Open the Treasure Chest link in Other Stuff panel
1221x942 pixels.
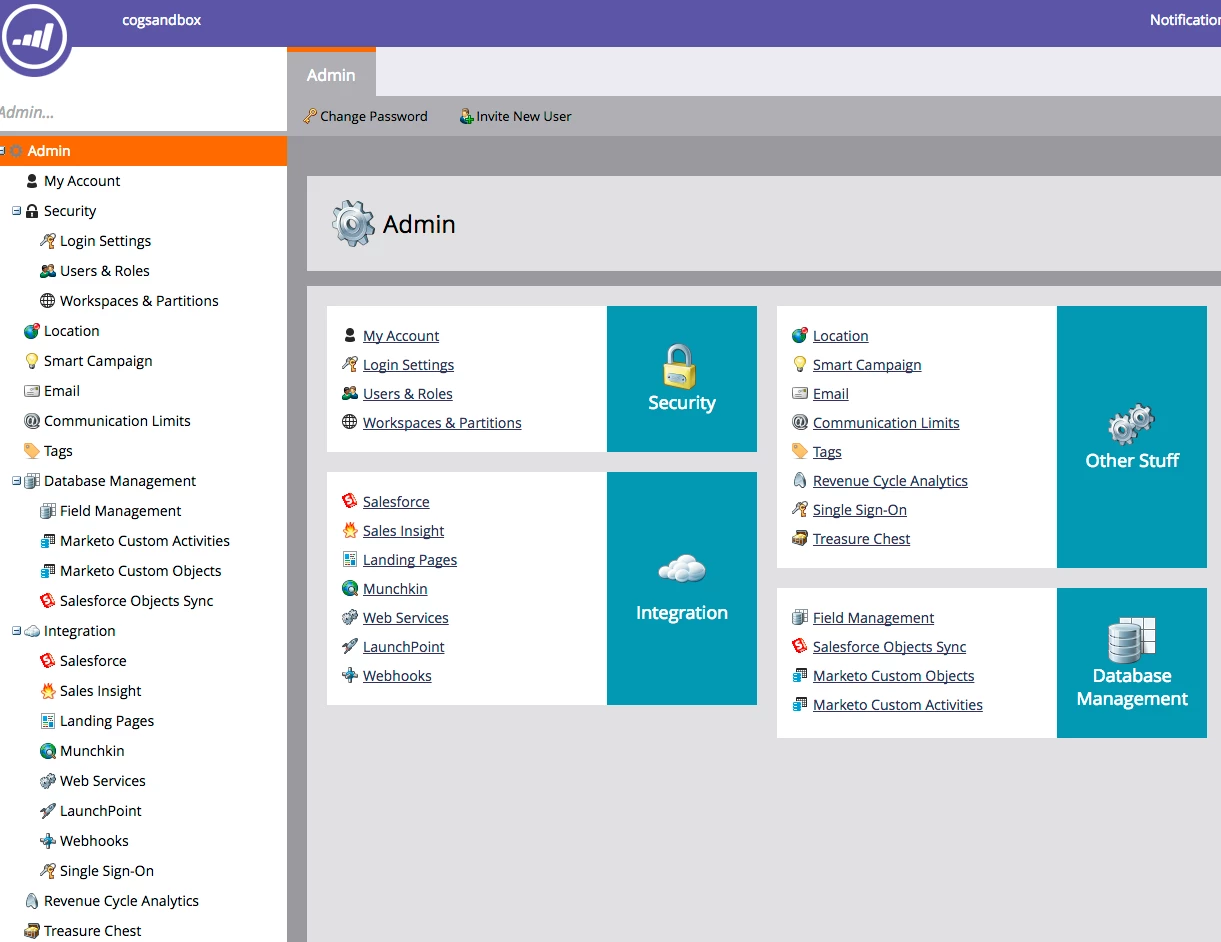pos(862,539)
